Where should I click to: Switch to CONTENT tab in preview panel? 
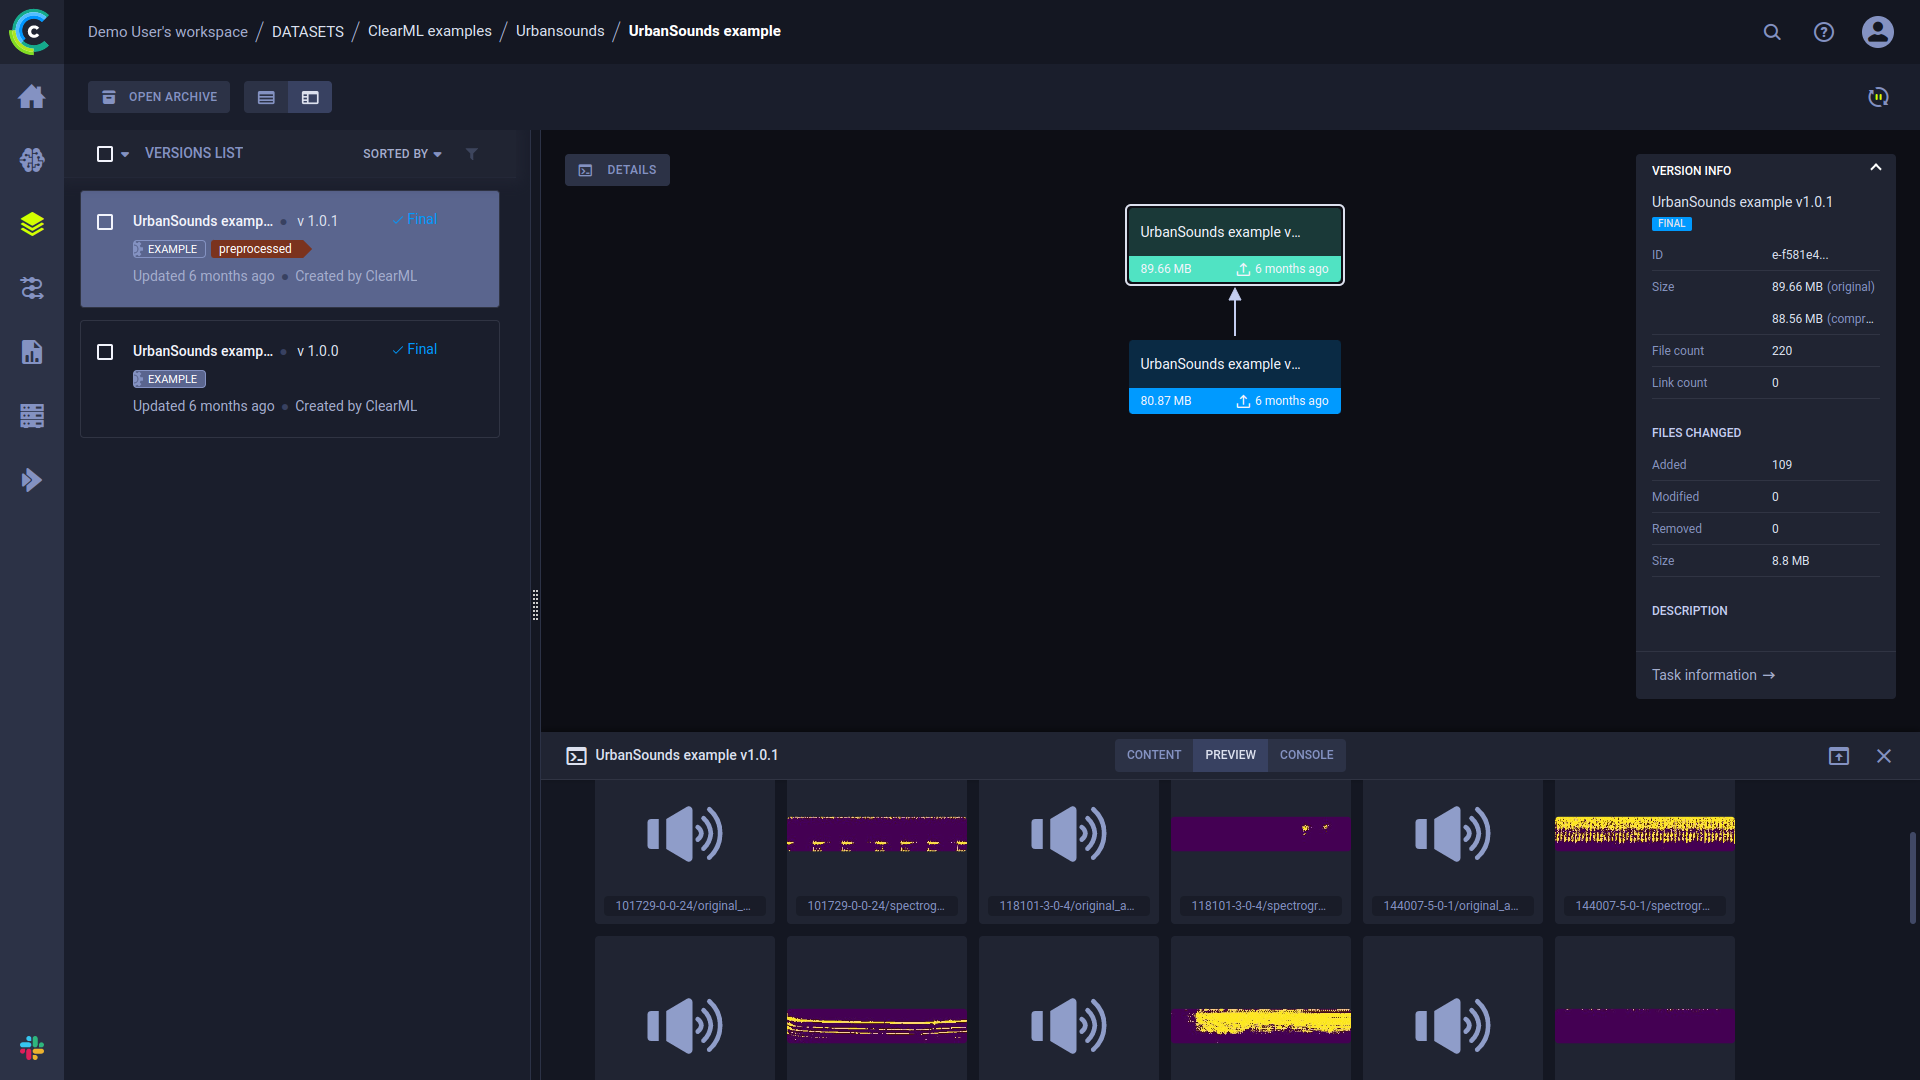click(x=1153, y=754)
